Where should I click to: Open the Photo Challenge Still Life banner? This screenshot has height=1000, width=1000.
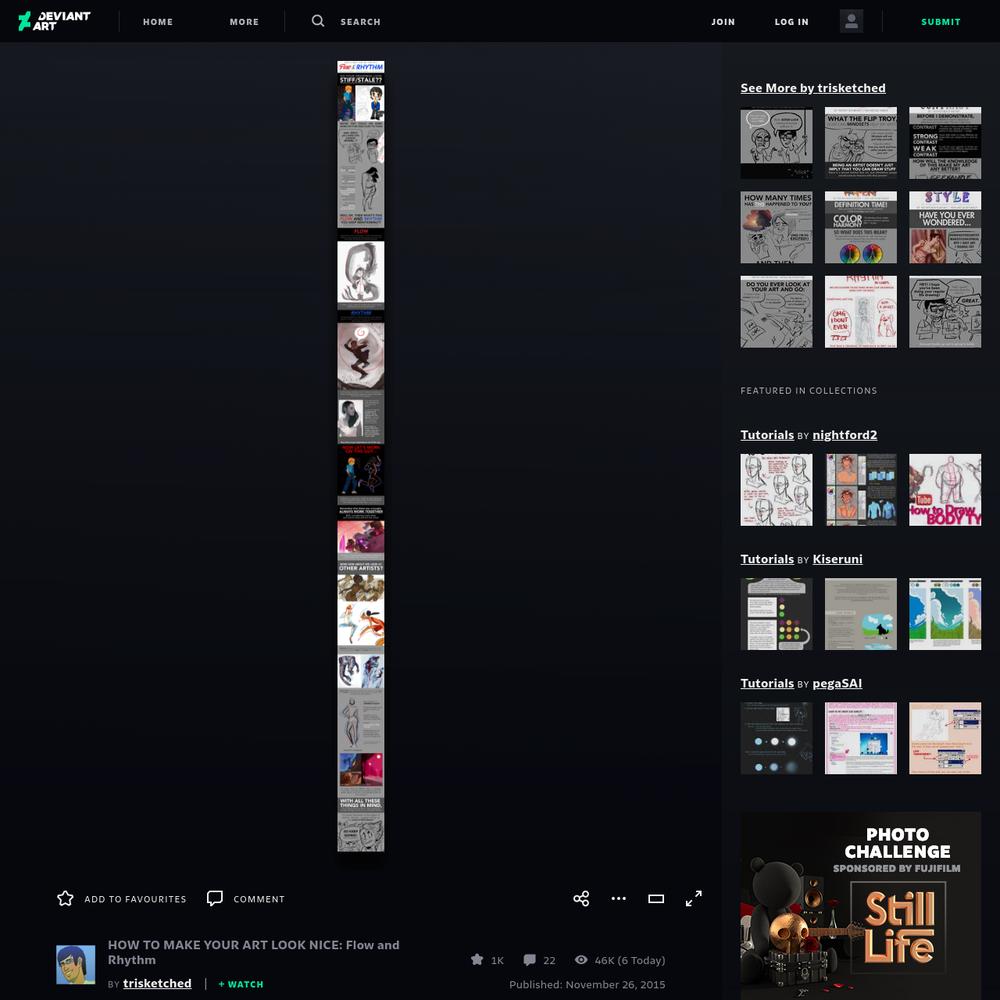coord(861,906)
